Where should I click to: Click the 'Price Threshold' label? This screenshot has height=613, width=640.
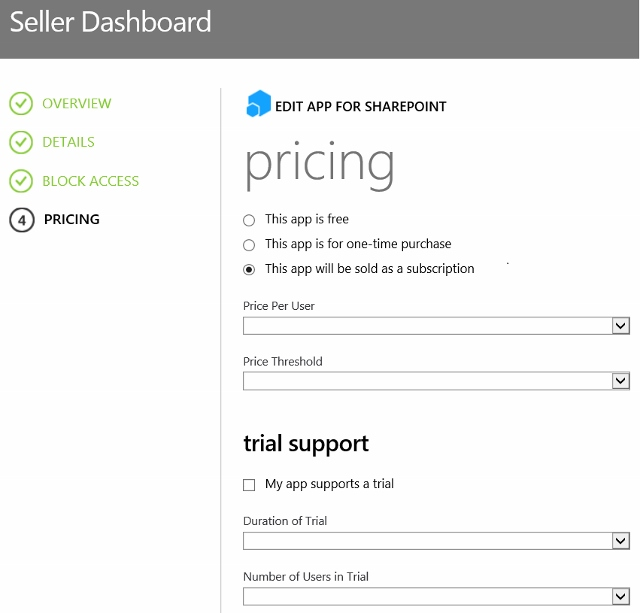pos(283,362)
